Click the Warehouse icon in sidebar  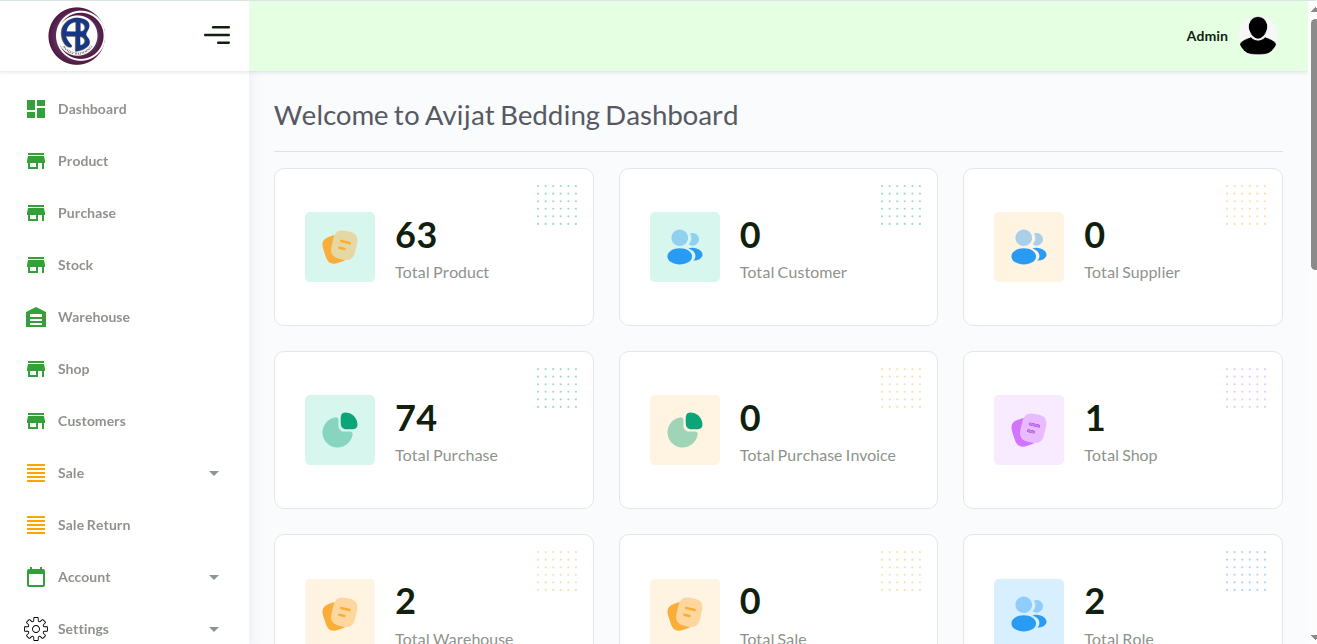36,317
